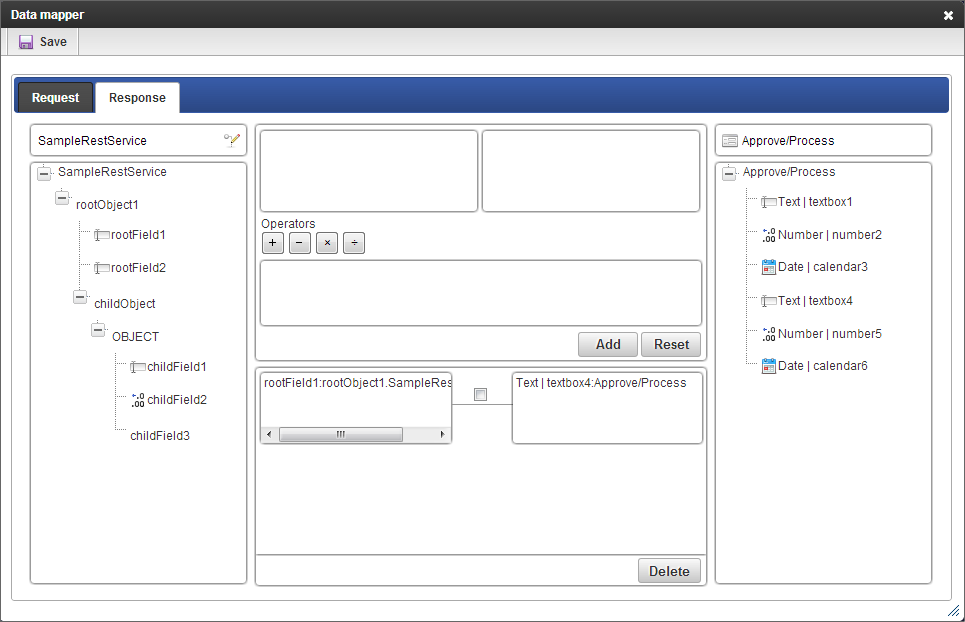Select the rootObject1 tree label

click(x=107, y=205)
